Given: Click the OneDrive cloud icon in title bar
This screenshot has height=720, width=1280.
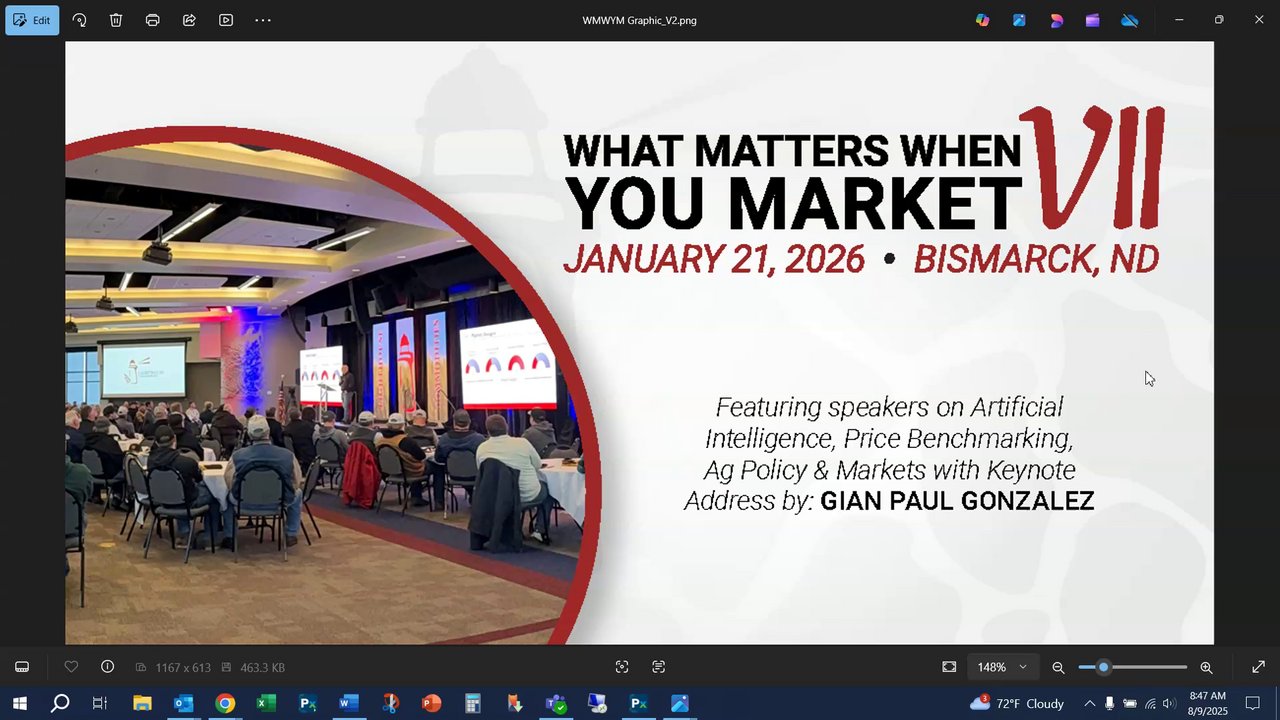Looking at the screenshot, I should 1130,20.
